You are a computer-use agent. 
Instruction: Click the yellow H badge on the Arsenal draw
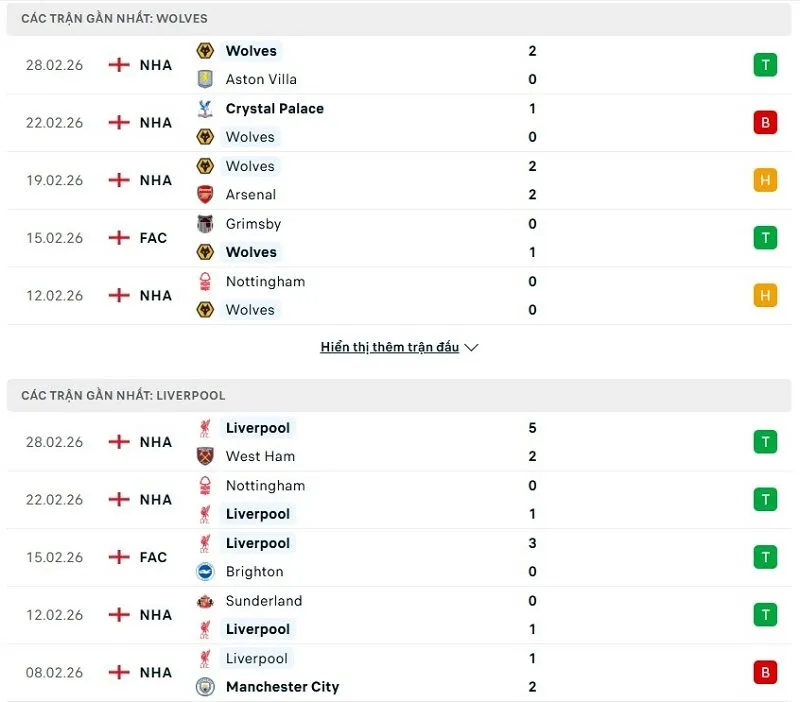pos(765,180)
